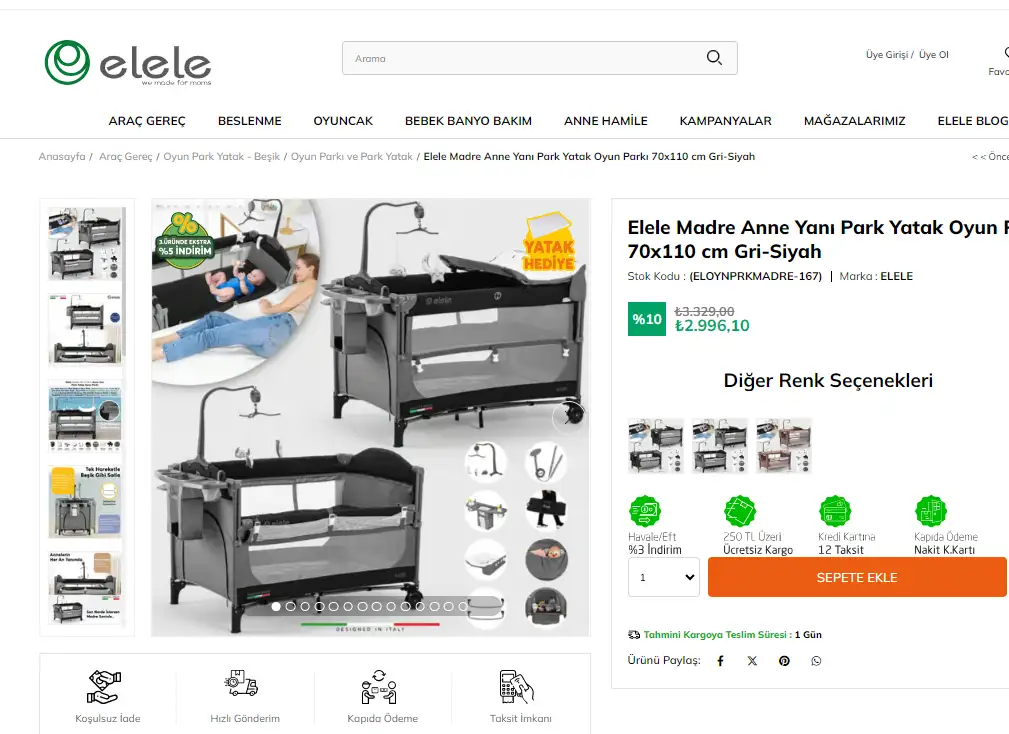Open the Üye Girişi link
Image resolution: width=1009 pixels, height=734 pixels.
(887, 55)
